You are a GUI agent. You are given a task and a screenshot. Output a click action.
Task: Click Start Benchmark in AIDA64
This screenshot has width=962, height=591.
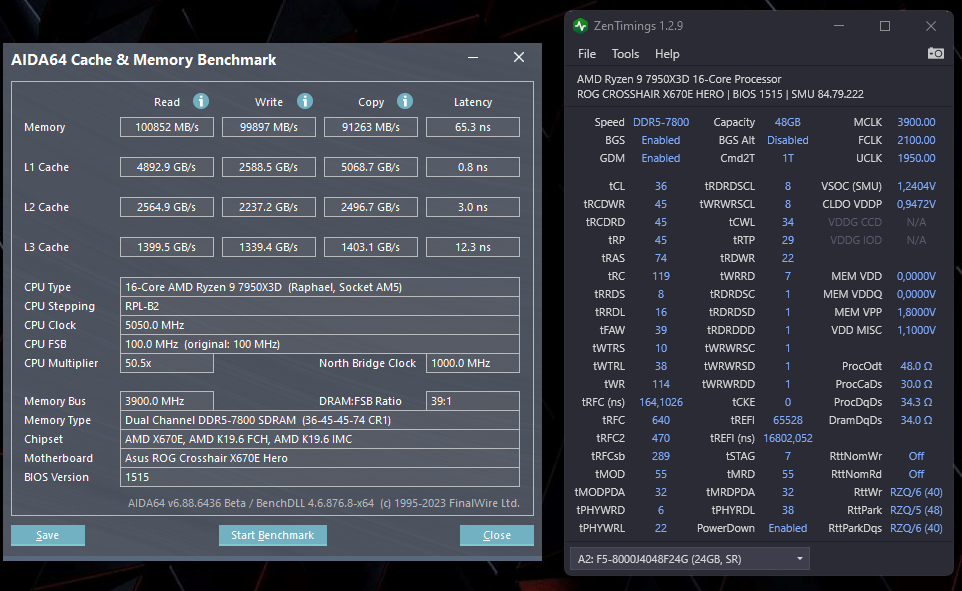(272, 535)
